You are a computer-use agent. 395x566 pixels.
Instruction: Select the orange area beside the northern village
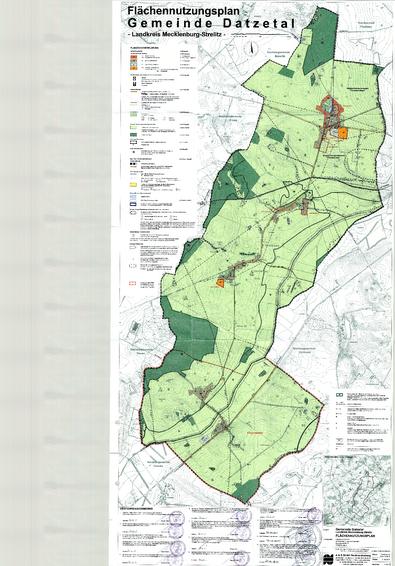(342, 133)
